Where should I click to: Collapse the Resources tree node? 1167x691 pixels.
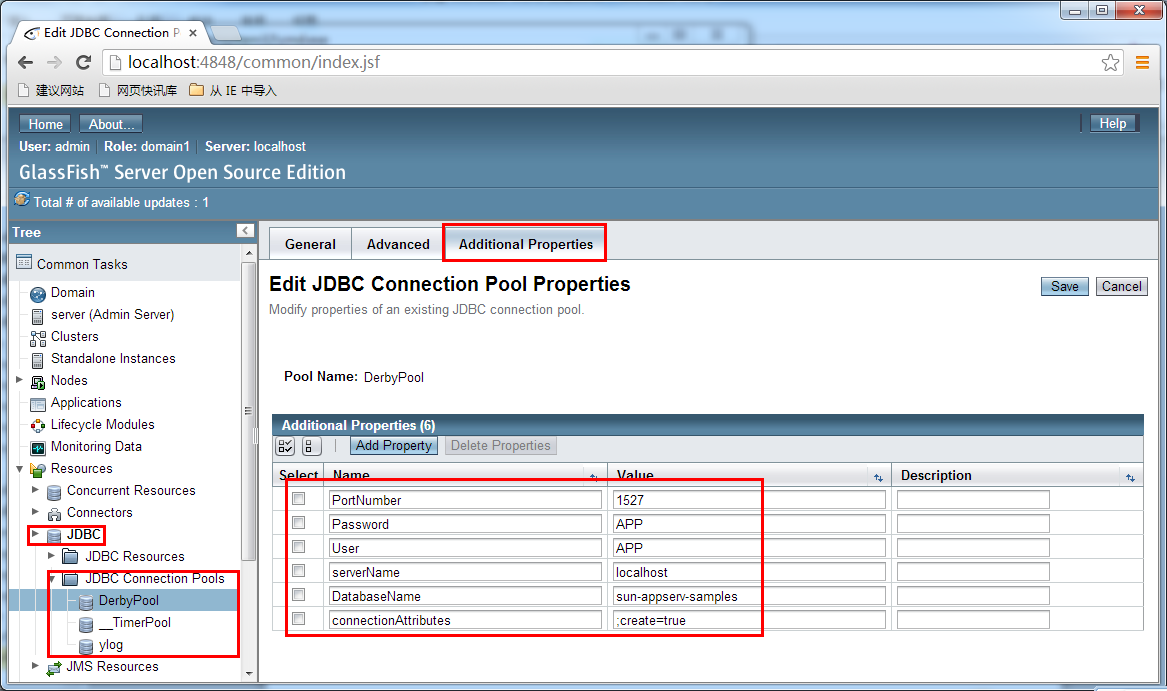(19, 469)
